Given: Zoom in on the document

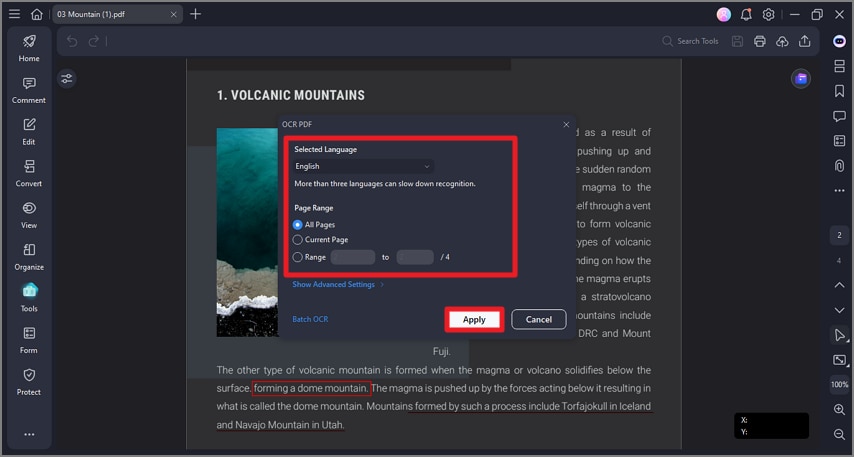Looking at the screenshot, I should [839, 409].
